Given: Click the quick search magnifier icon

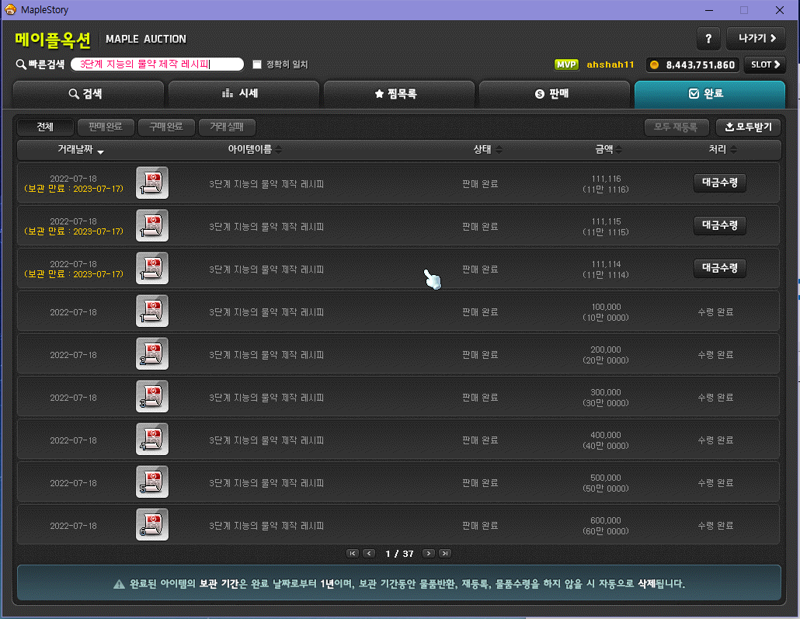Looking at the screenshot, I should point(20,64).
